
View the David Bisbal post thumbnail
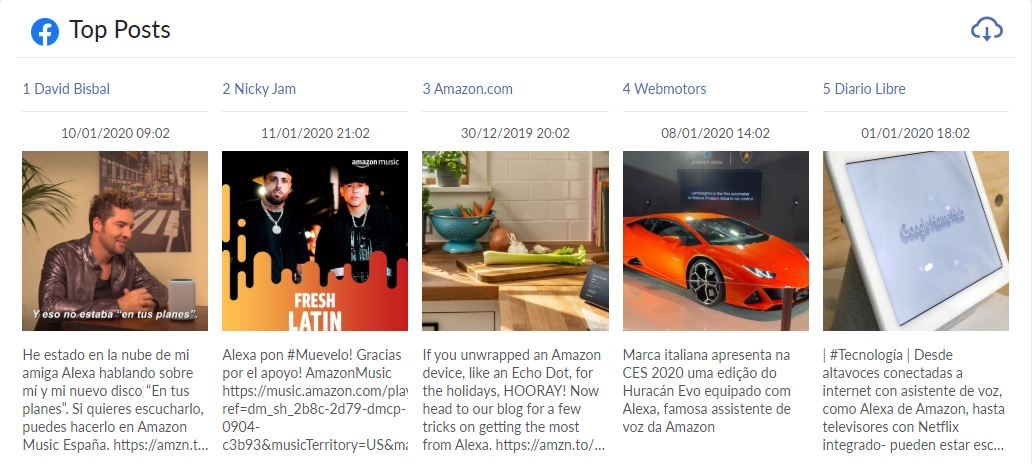[x=115, y=241]
